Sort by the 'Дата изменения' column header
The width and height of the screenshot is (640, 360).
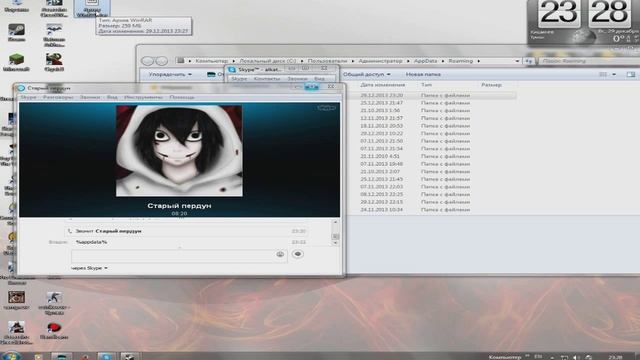[382, 85]
